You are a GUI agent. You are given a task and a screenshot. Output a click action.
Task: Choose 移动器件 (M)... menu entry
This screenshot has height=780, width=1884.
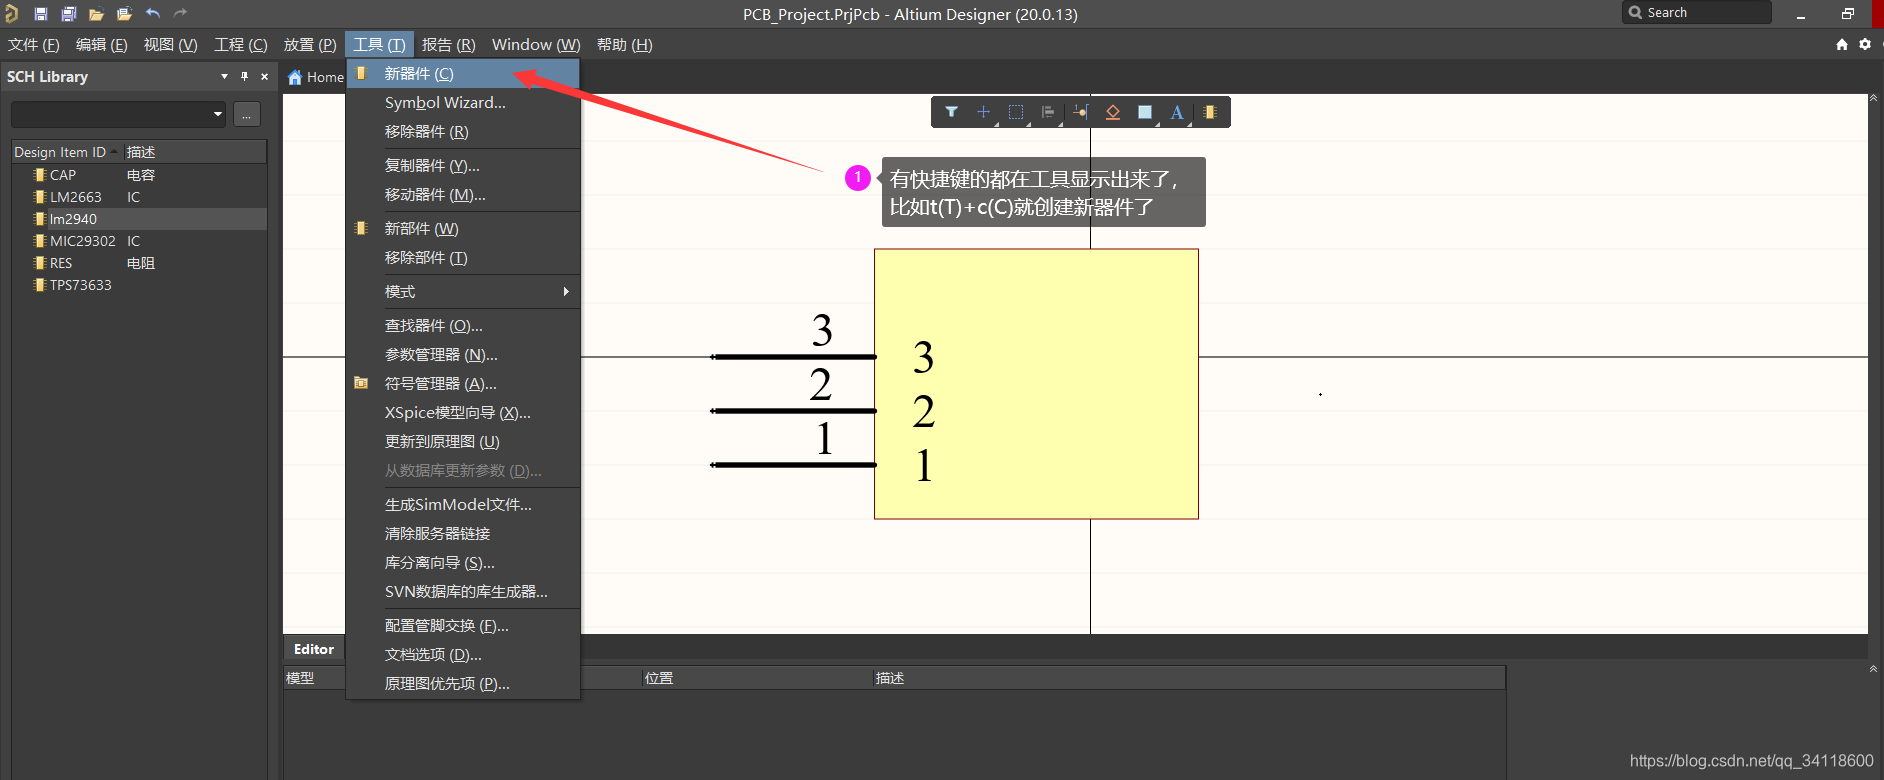click(463, 195)
